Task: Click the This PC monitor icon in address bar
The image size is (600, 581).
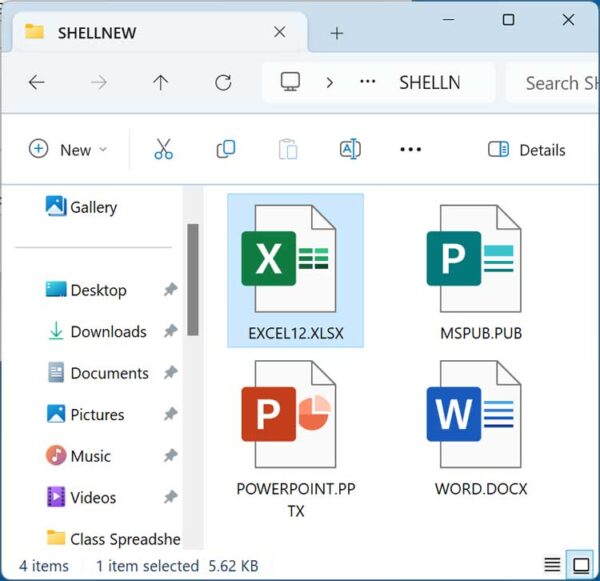Action: 290,82
